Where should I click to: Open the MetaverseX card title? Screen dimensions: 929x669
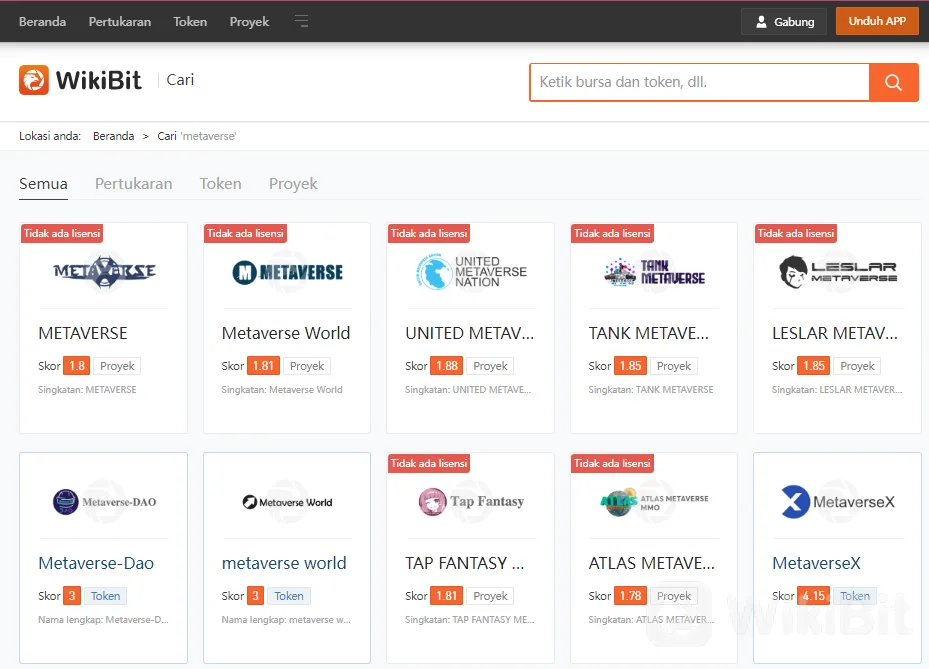point(816,563)
